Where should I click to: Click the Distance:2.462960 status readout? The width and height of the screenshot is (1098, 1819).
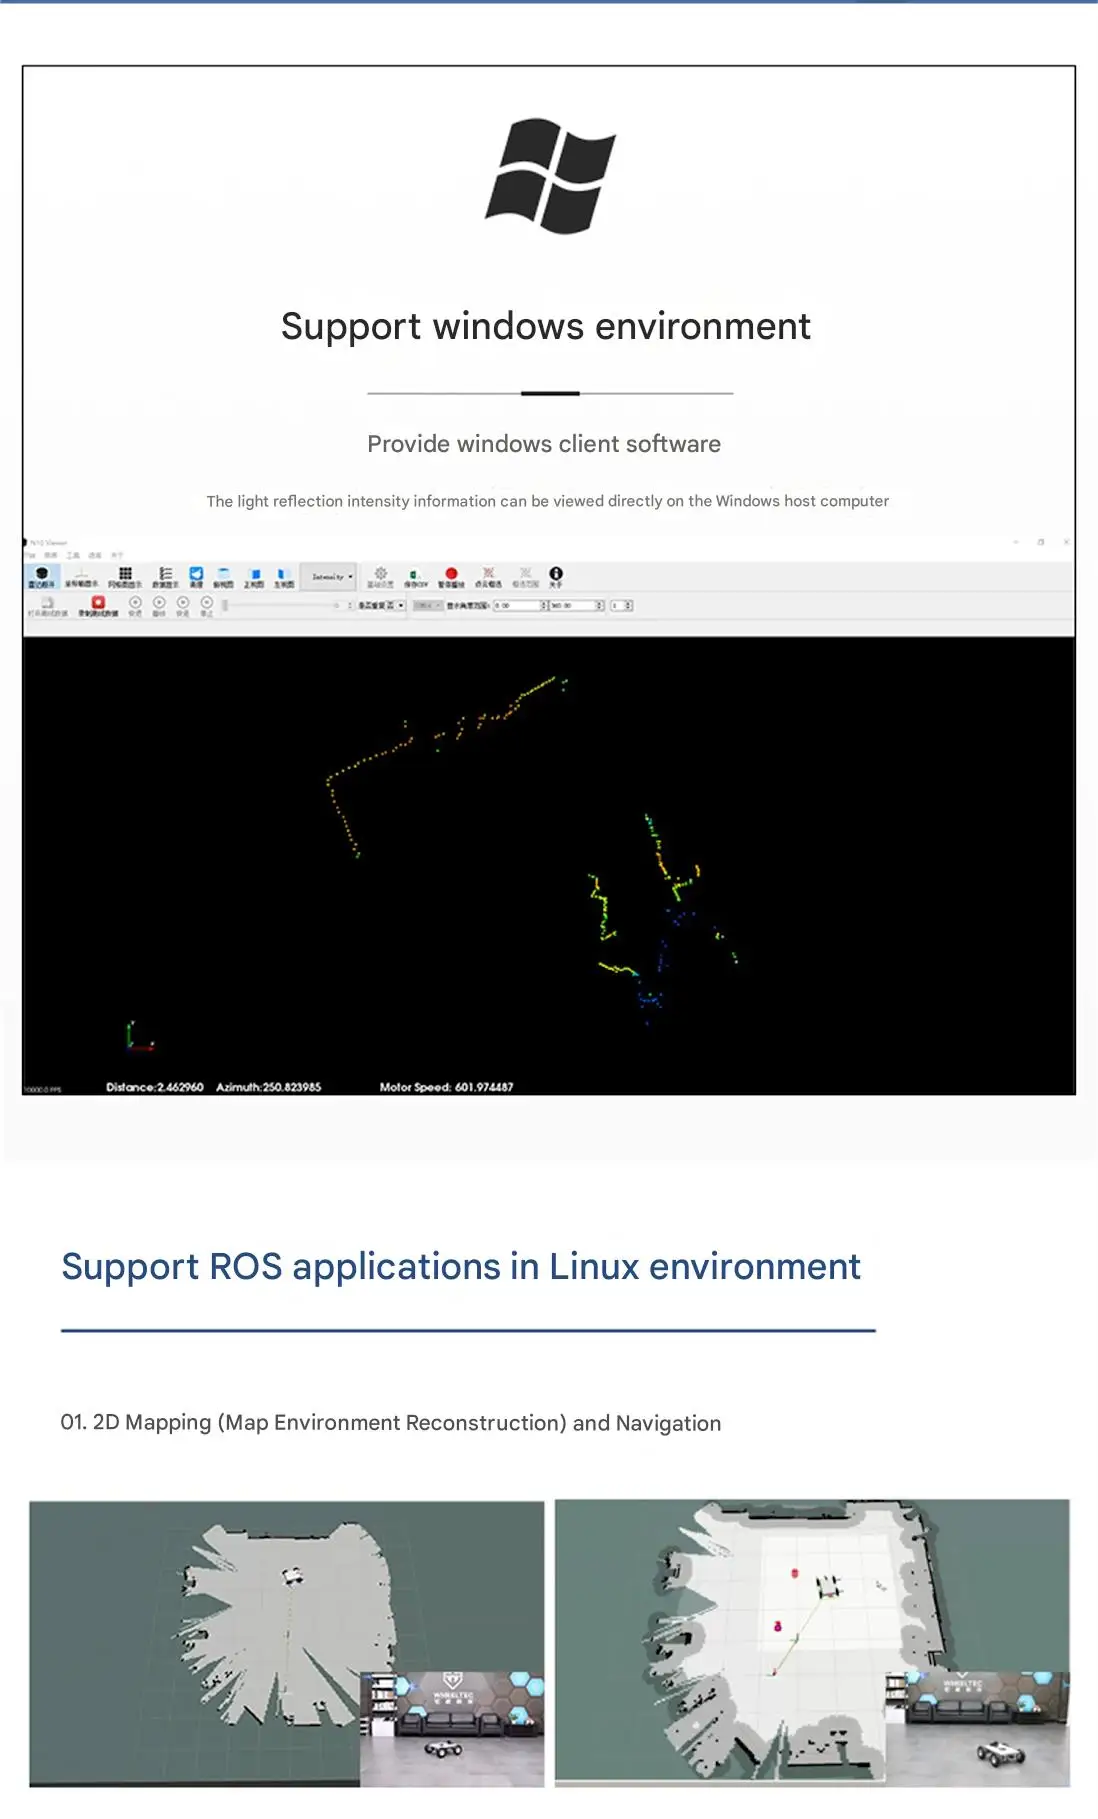coord(155,1087)
